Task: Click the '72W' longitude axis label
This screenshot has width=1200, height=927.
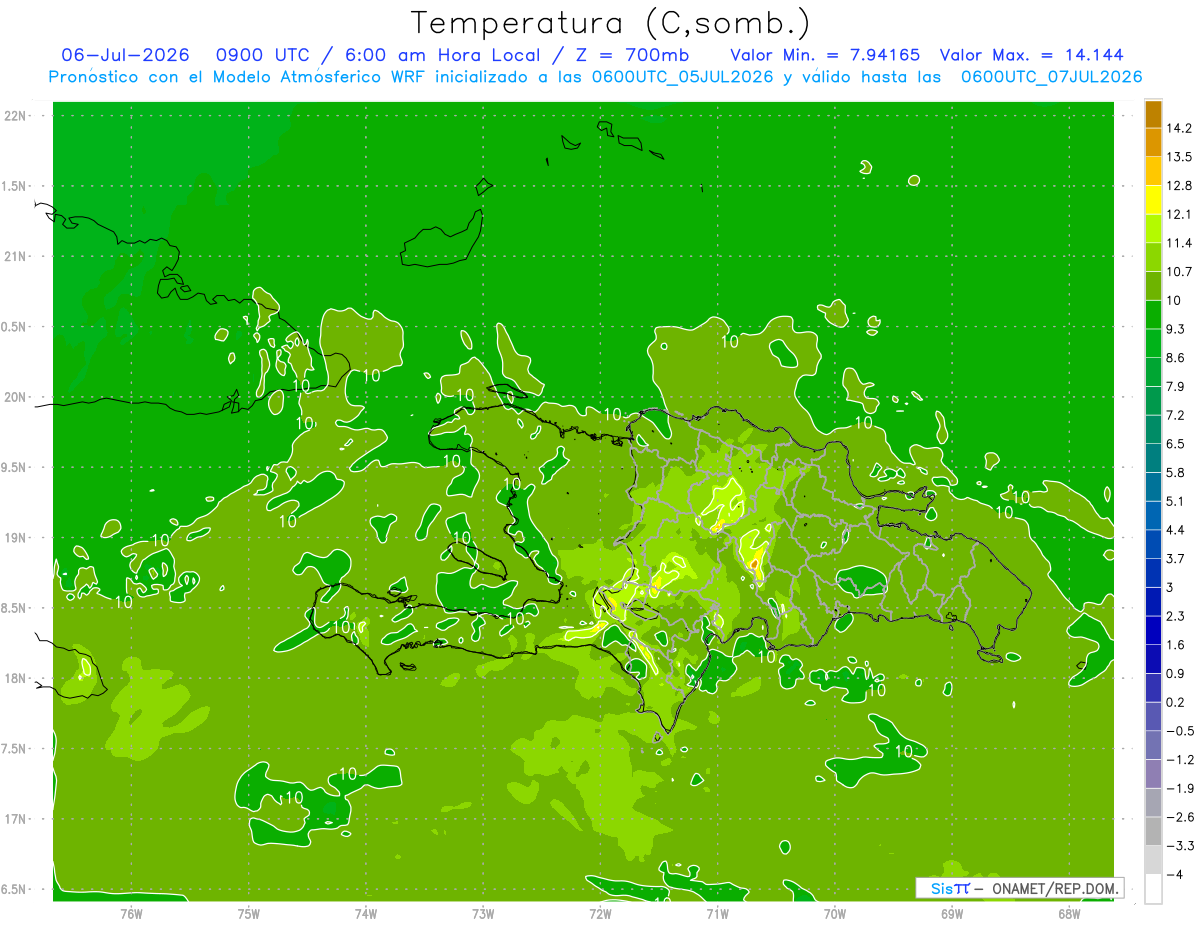Action: (x=600, y=913)
